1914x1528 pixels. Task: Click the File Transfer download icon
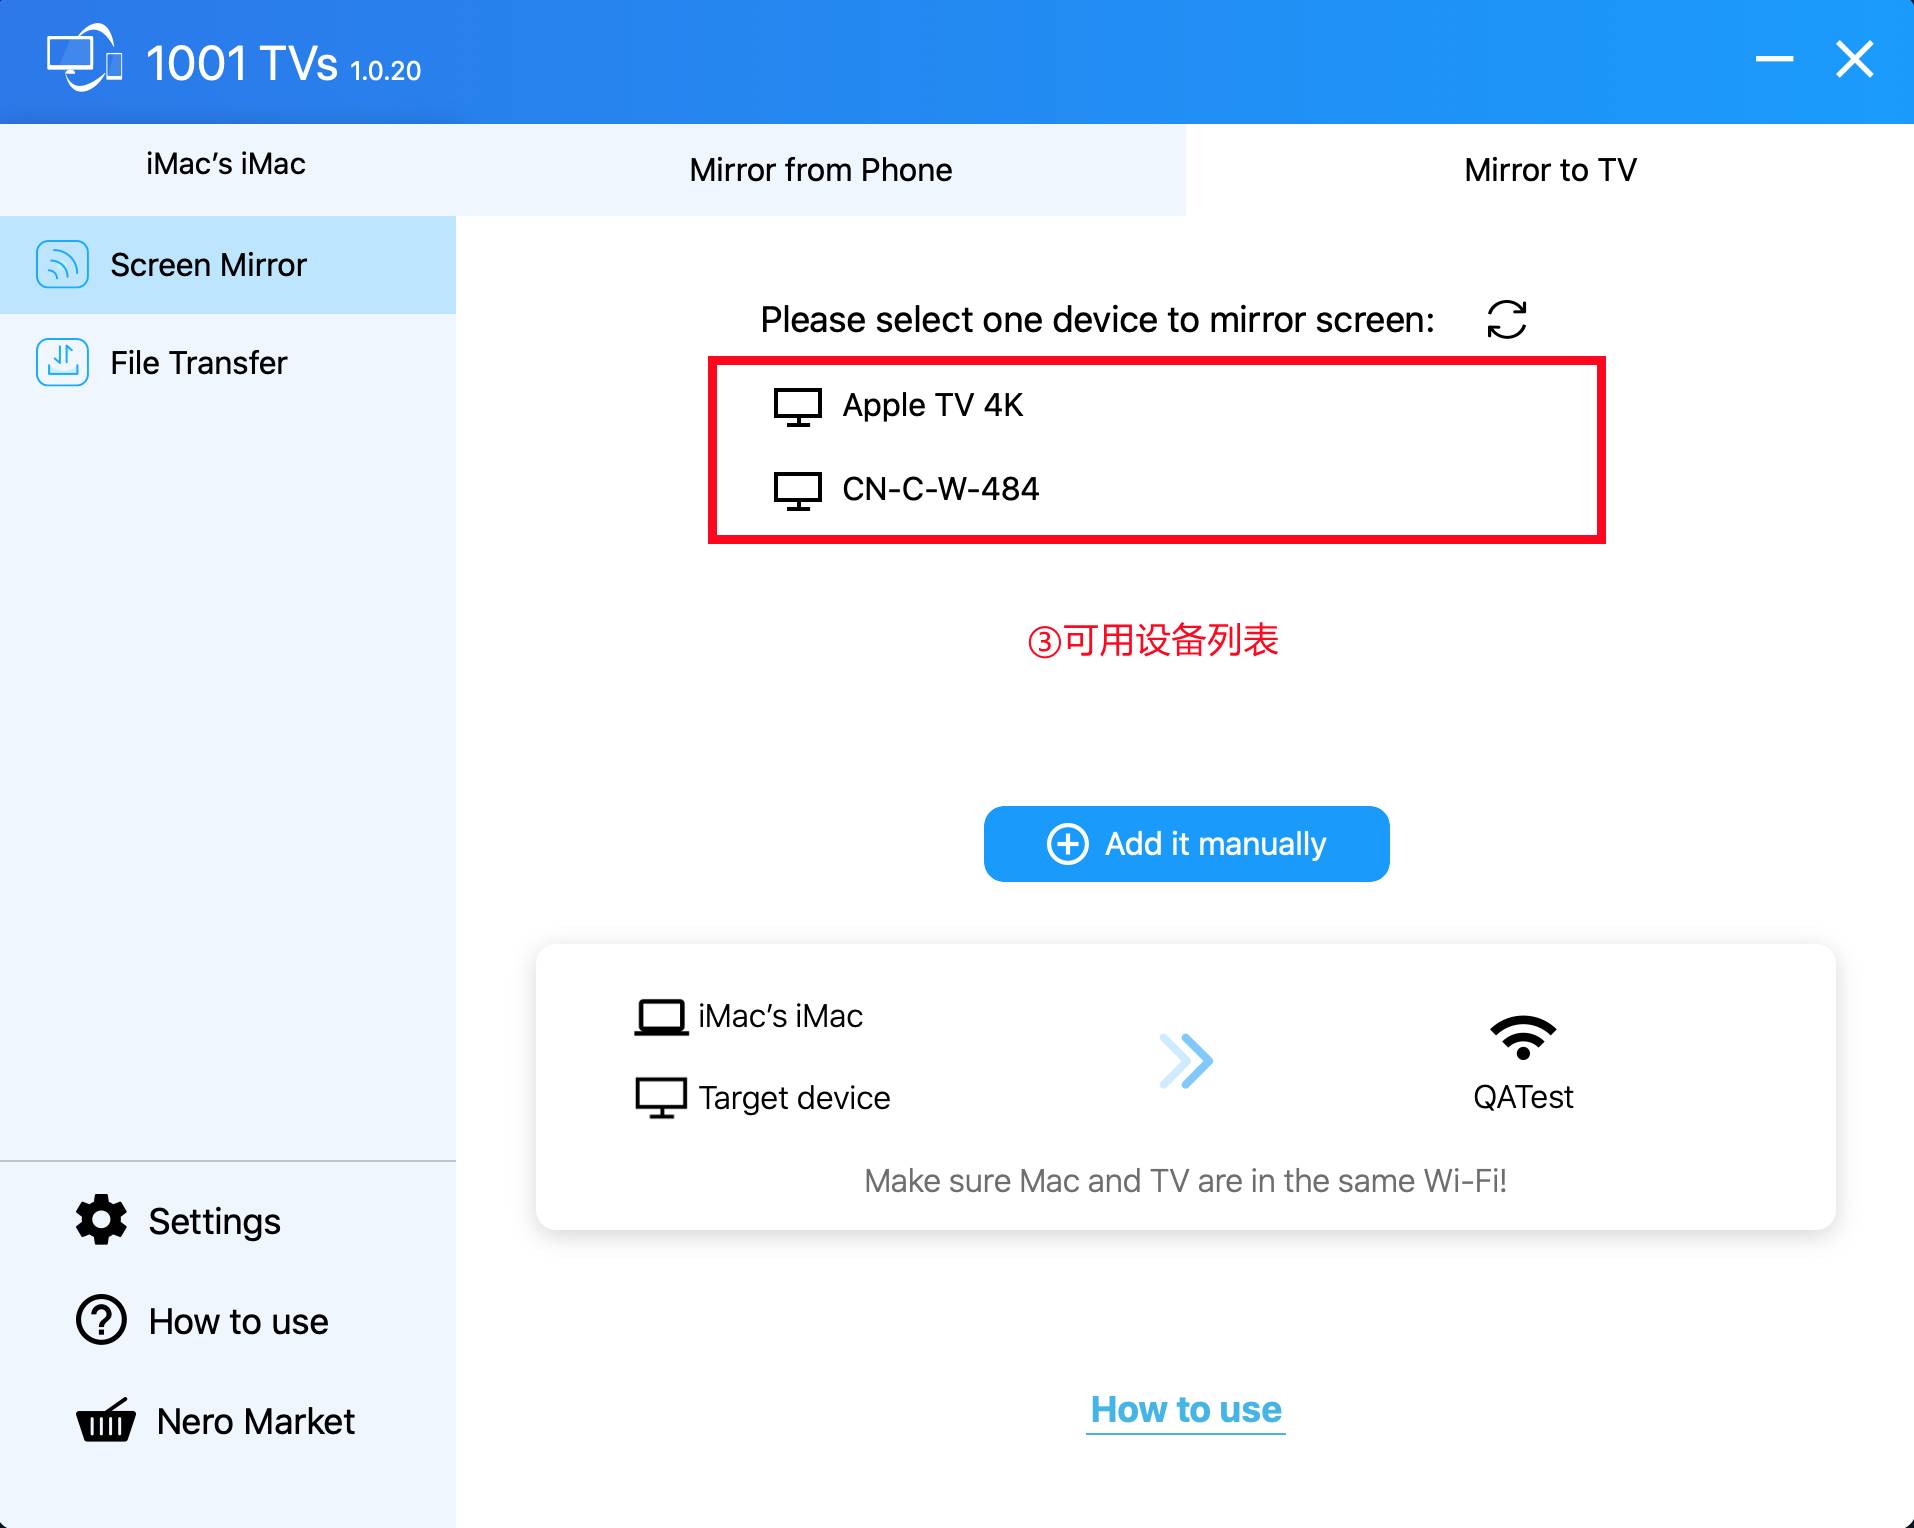[62, 362]
